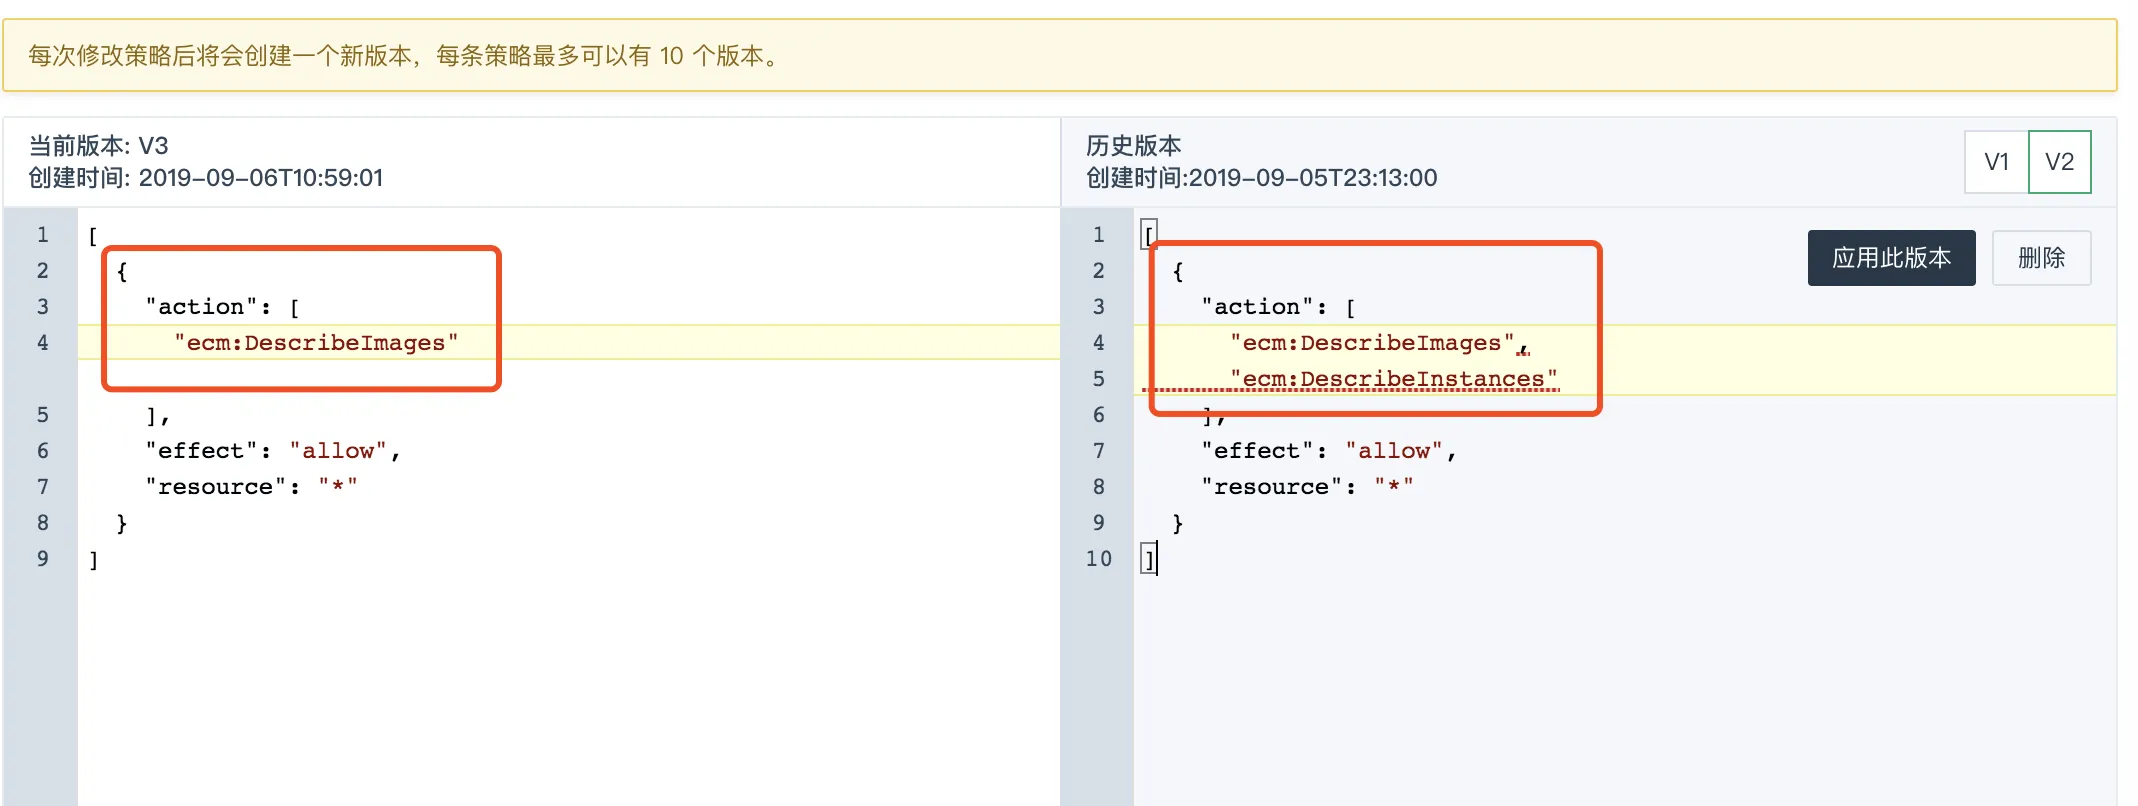Click line number 10 in right editor gutter
This screenshot has height=806, width=2138.
point(1098,559)
